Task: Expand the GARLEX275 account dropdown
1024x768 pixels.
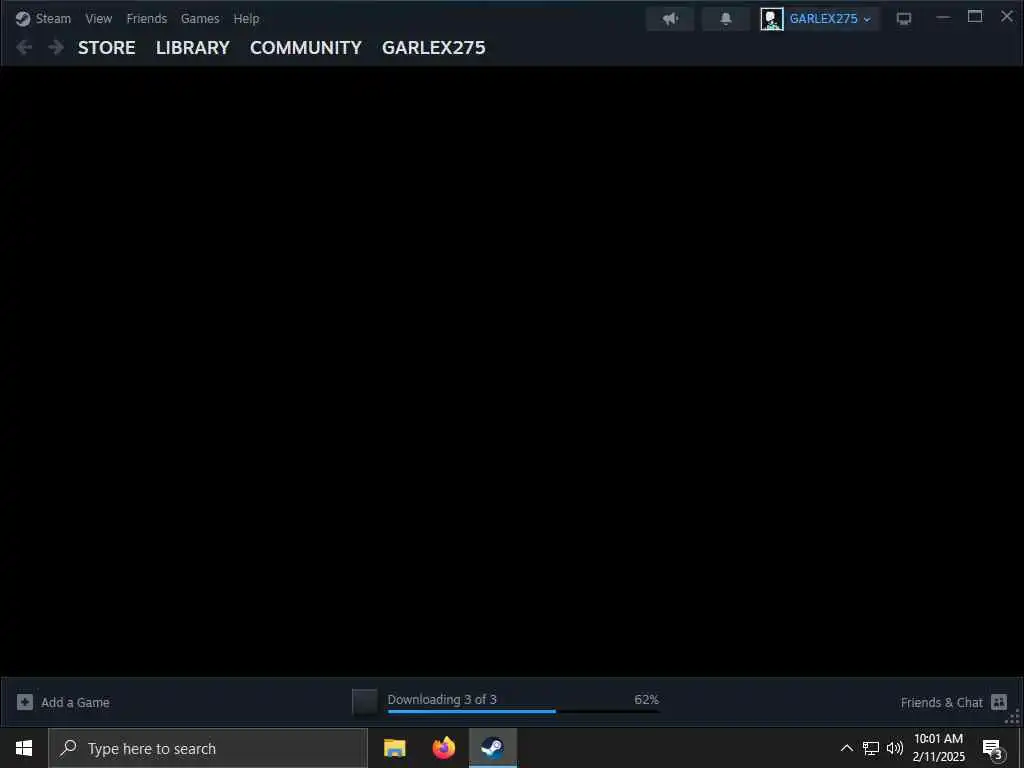Action: 830,19
